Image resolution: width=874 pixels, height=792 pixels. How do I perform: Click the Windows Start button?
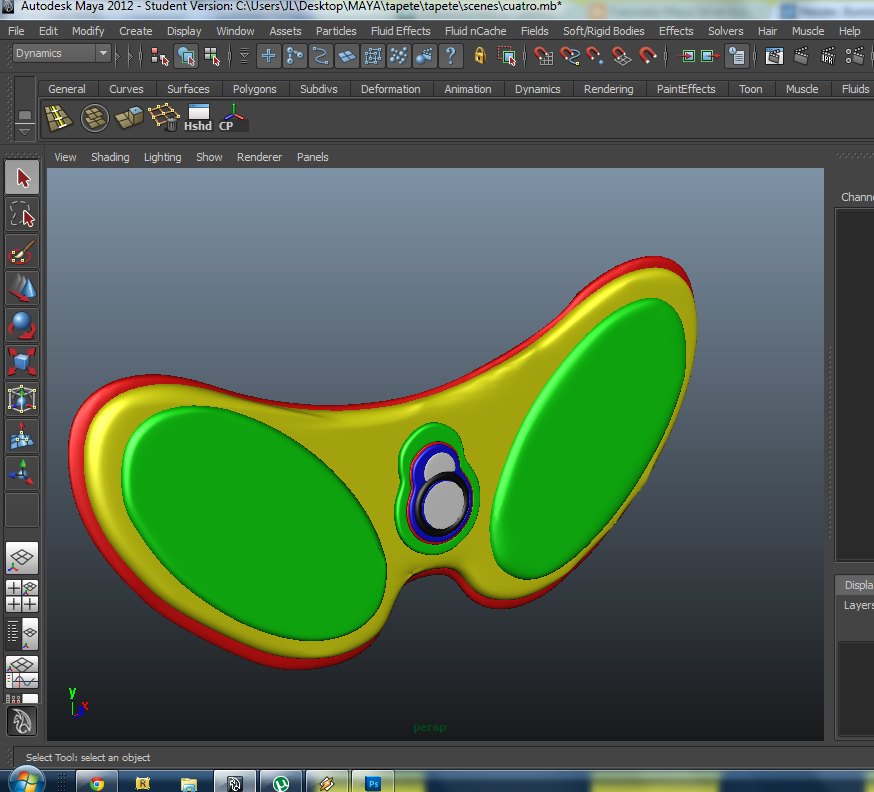(26, 780)
